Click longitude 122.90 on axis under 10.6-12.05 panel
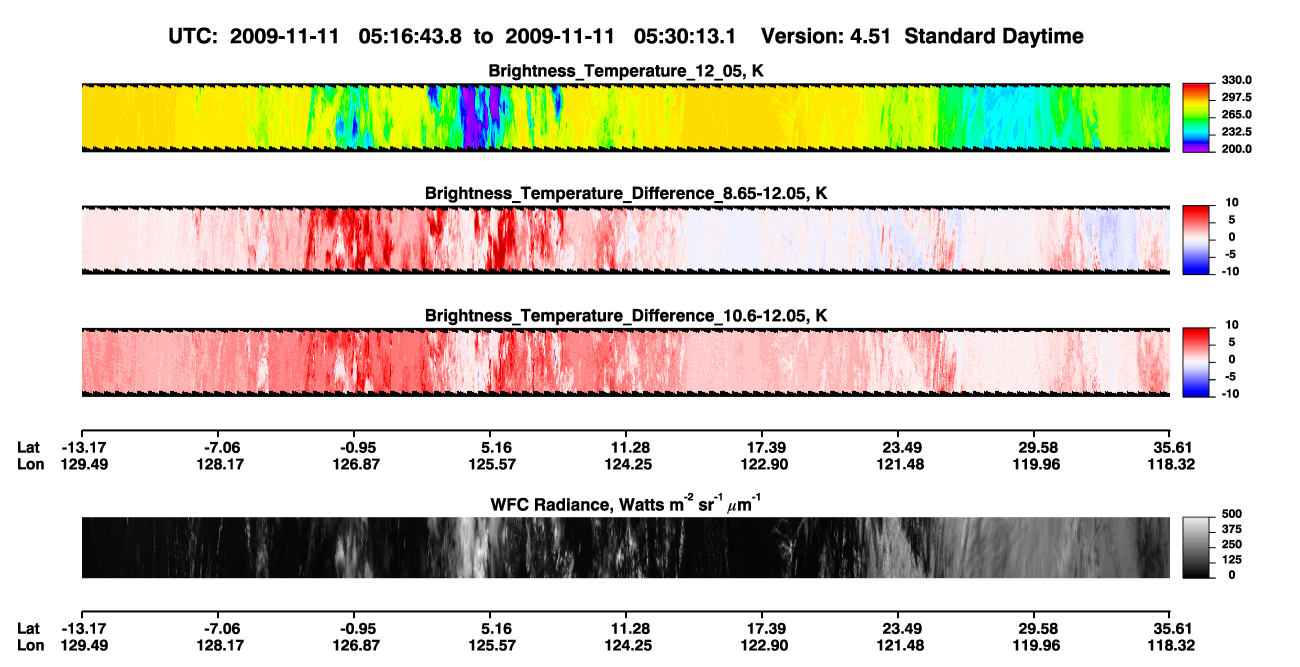This screenshot has height=667, width=1300. pyautogui.click(x=762, y=464)
